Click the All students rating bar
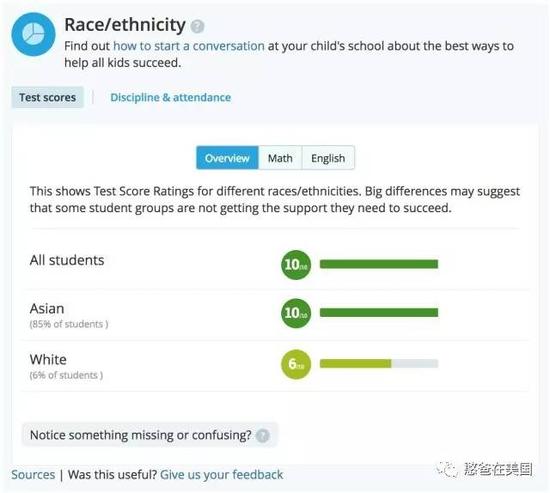The width and height of the screenshot is (550, 493). (379, 264)
